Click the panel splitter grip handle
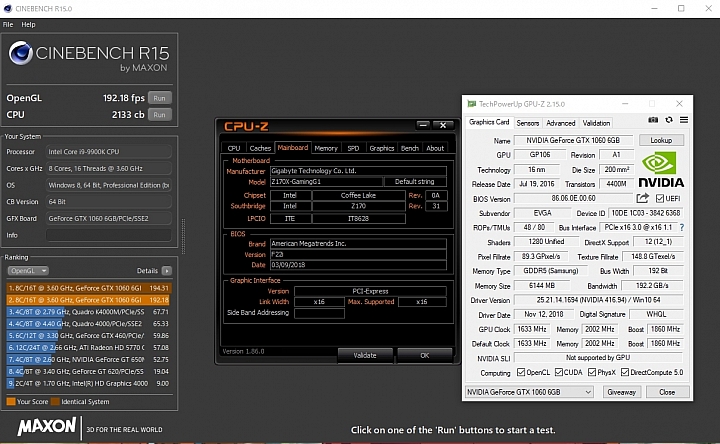 [184, 236]
